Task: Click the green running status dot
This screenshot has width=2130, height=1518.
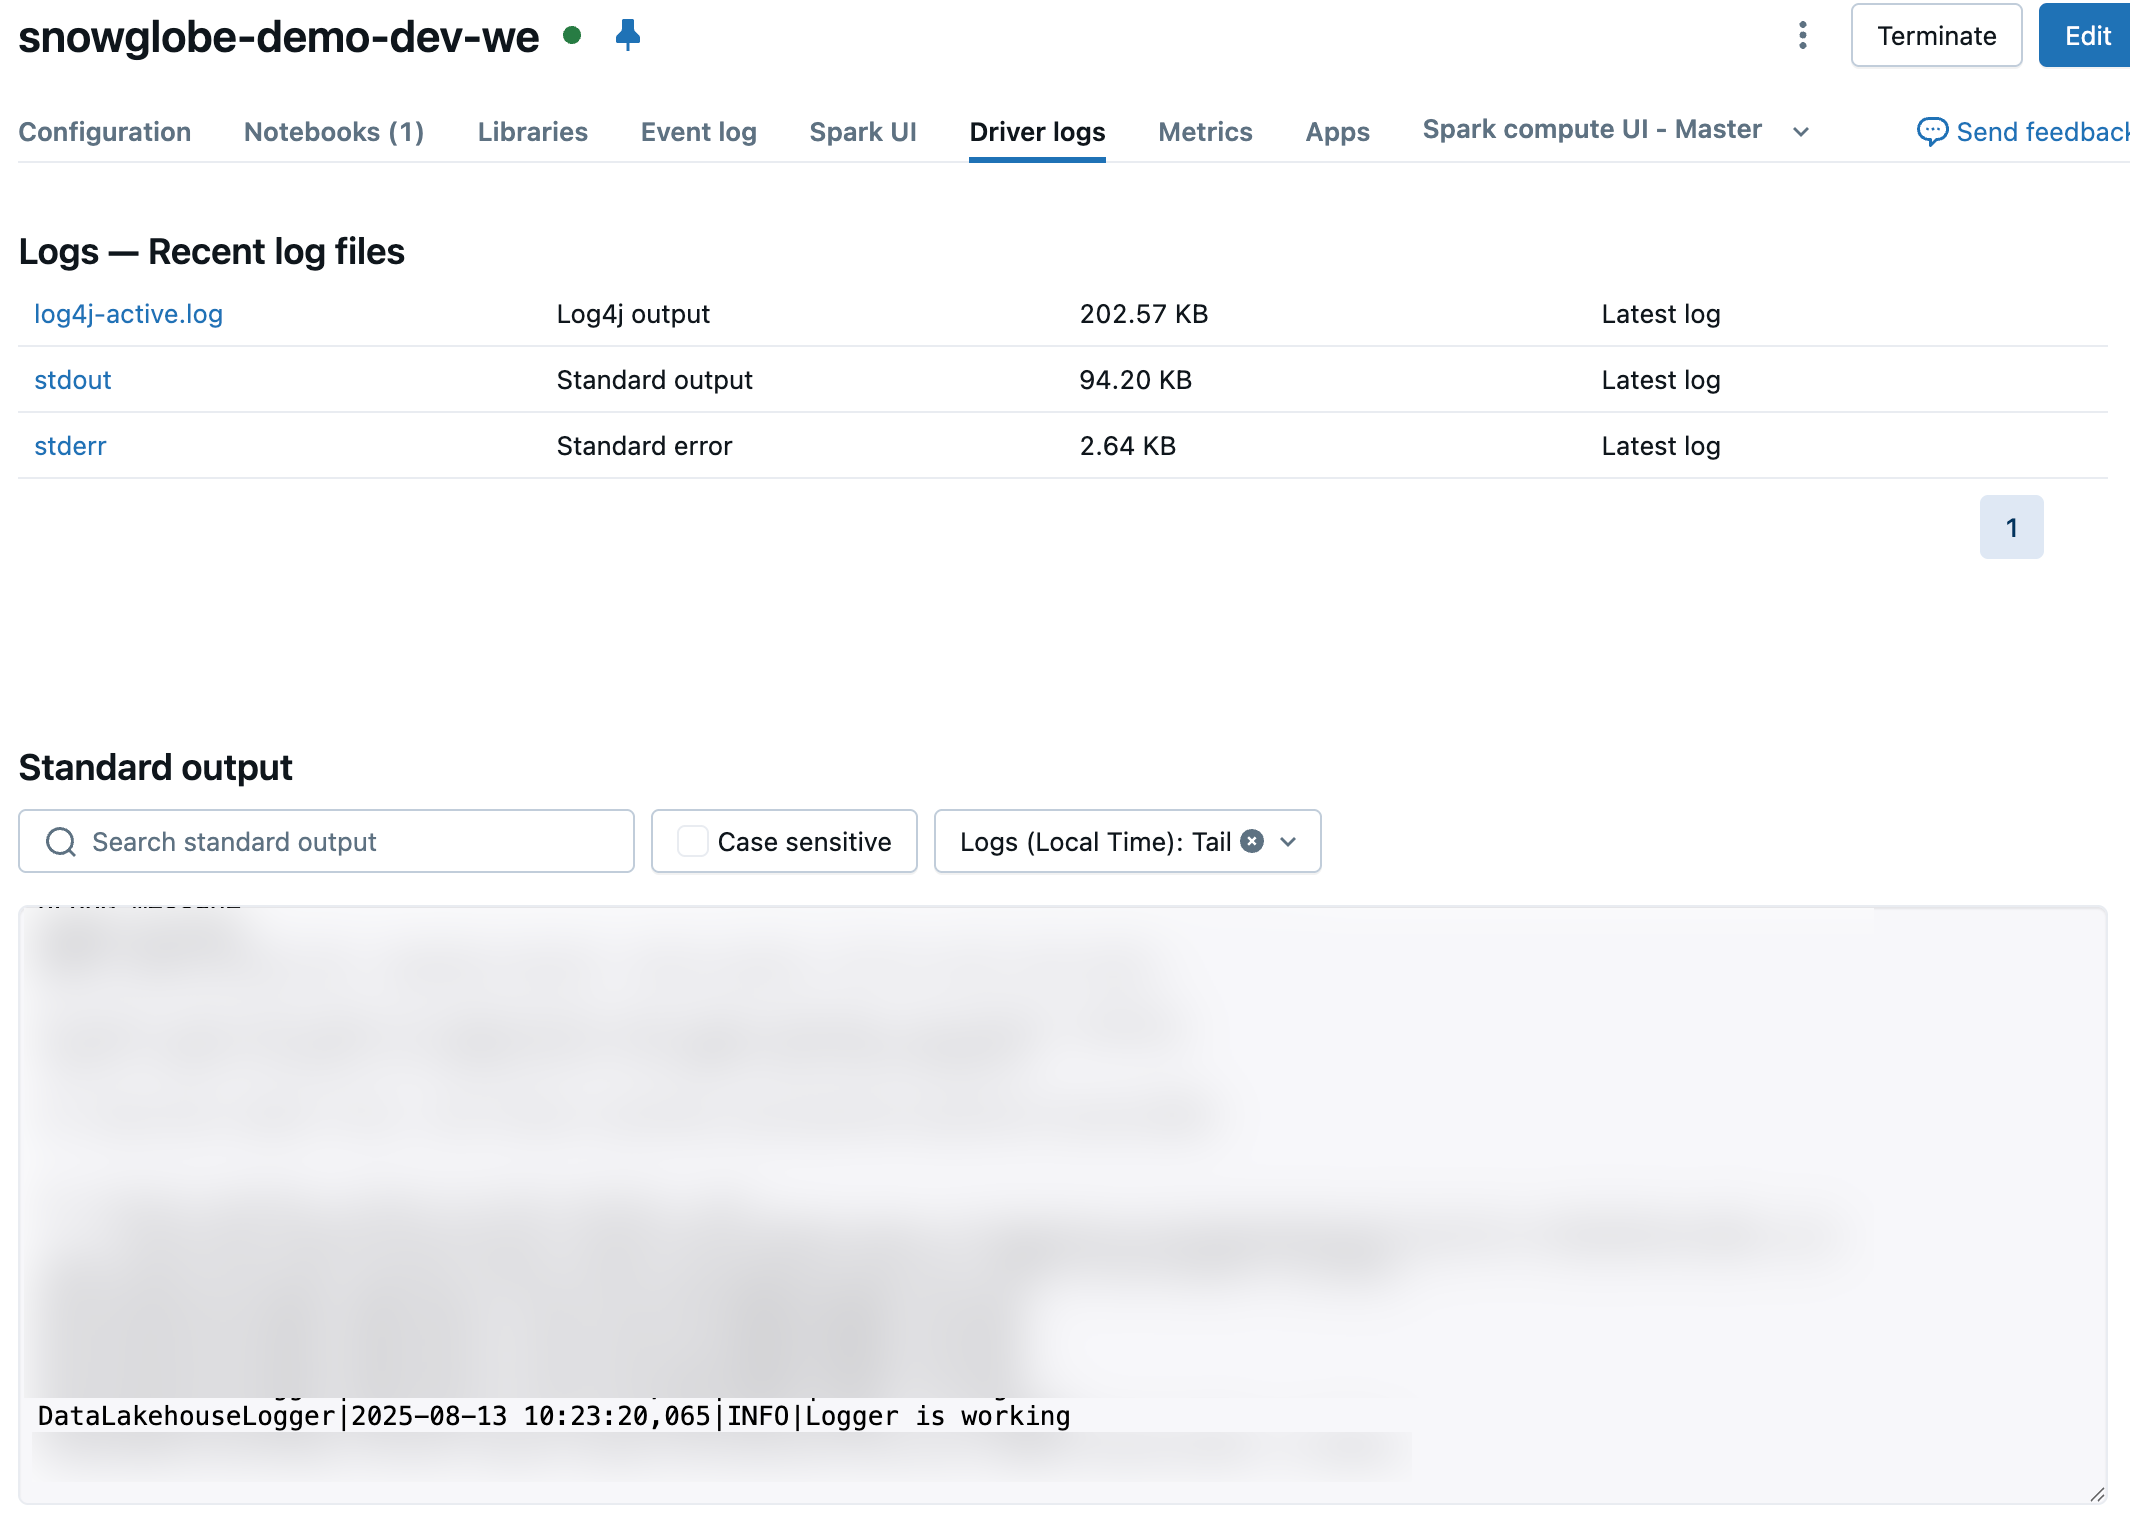Action: click(572, 35)
